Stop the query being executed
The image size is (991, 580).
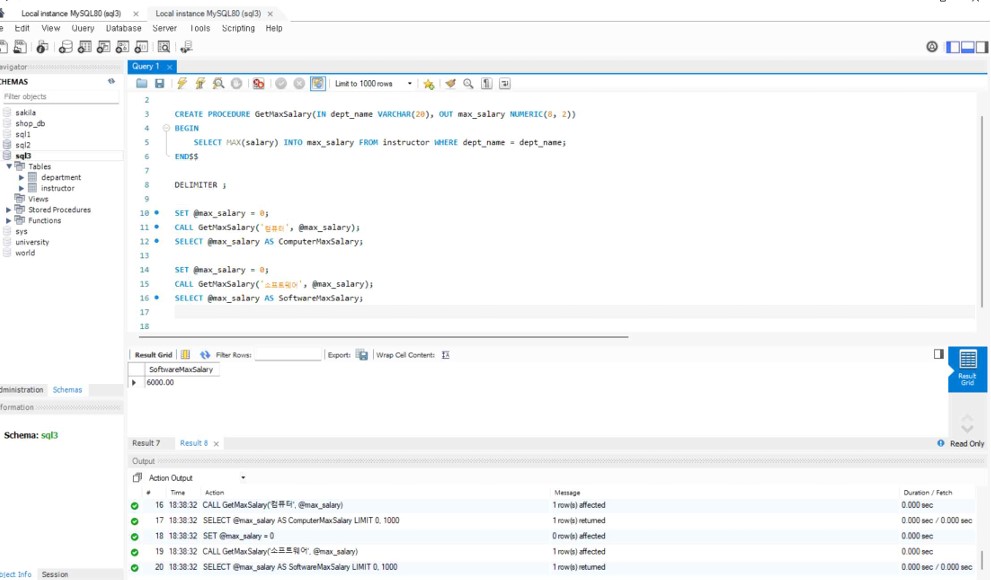point(236,83)
